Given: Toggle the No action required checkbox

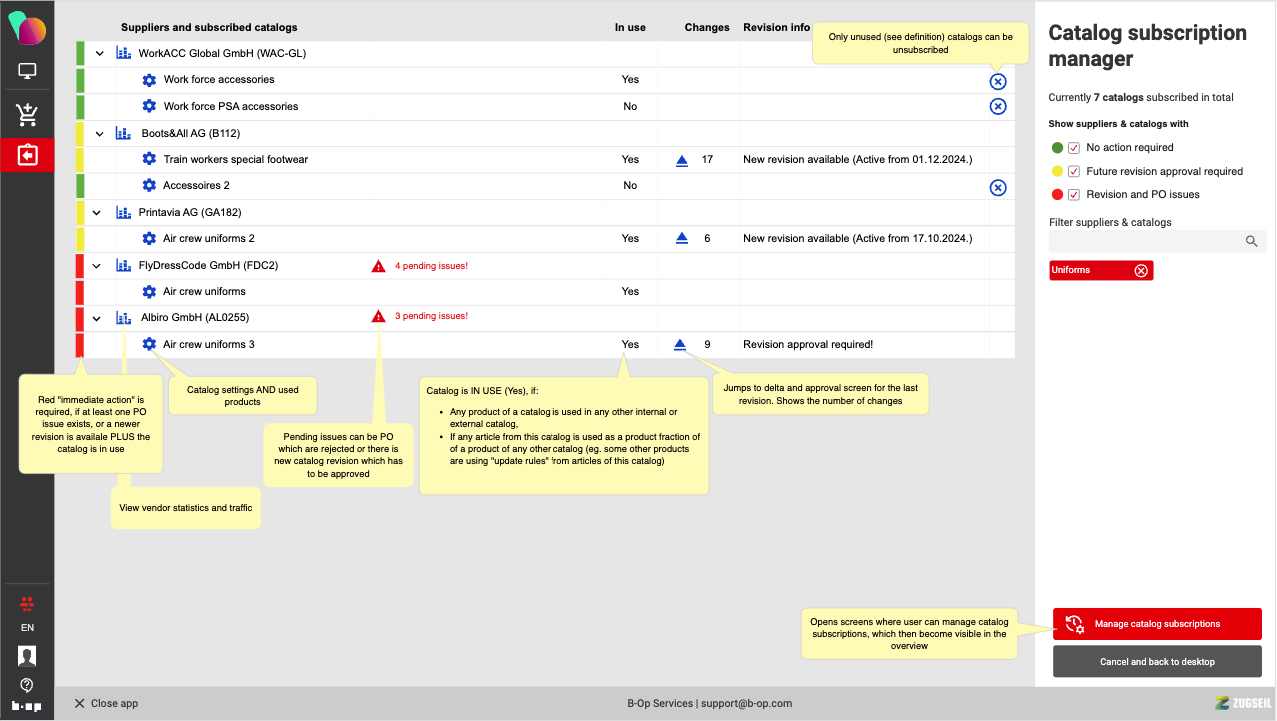Looking at the screenshot, I should tap(1074, 148).
